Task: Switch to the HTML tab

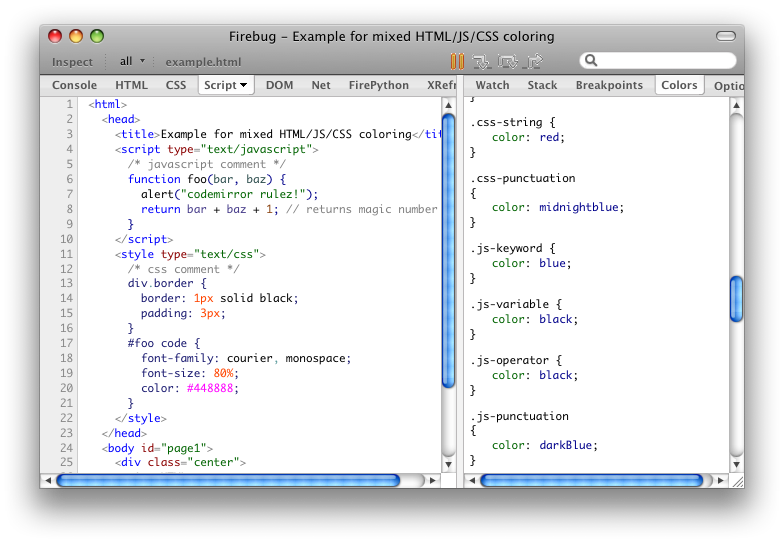Action: (x=132, y=85)
